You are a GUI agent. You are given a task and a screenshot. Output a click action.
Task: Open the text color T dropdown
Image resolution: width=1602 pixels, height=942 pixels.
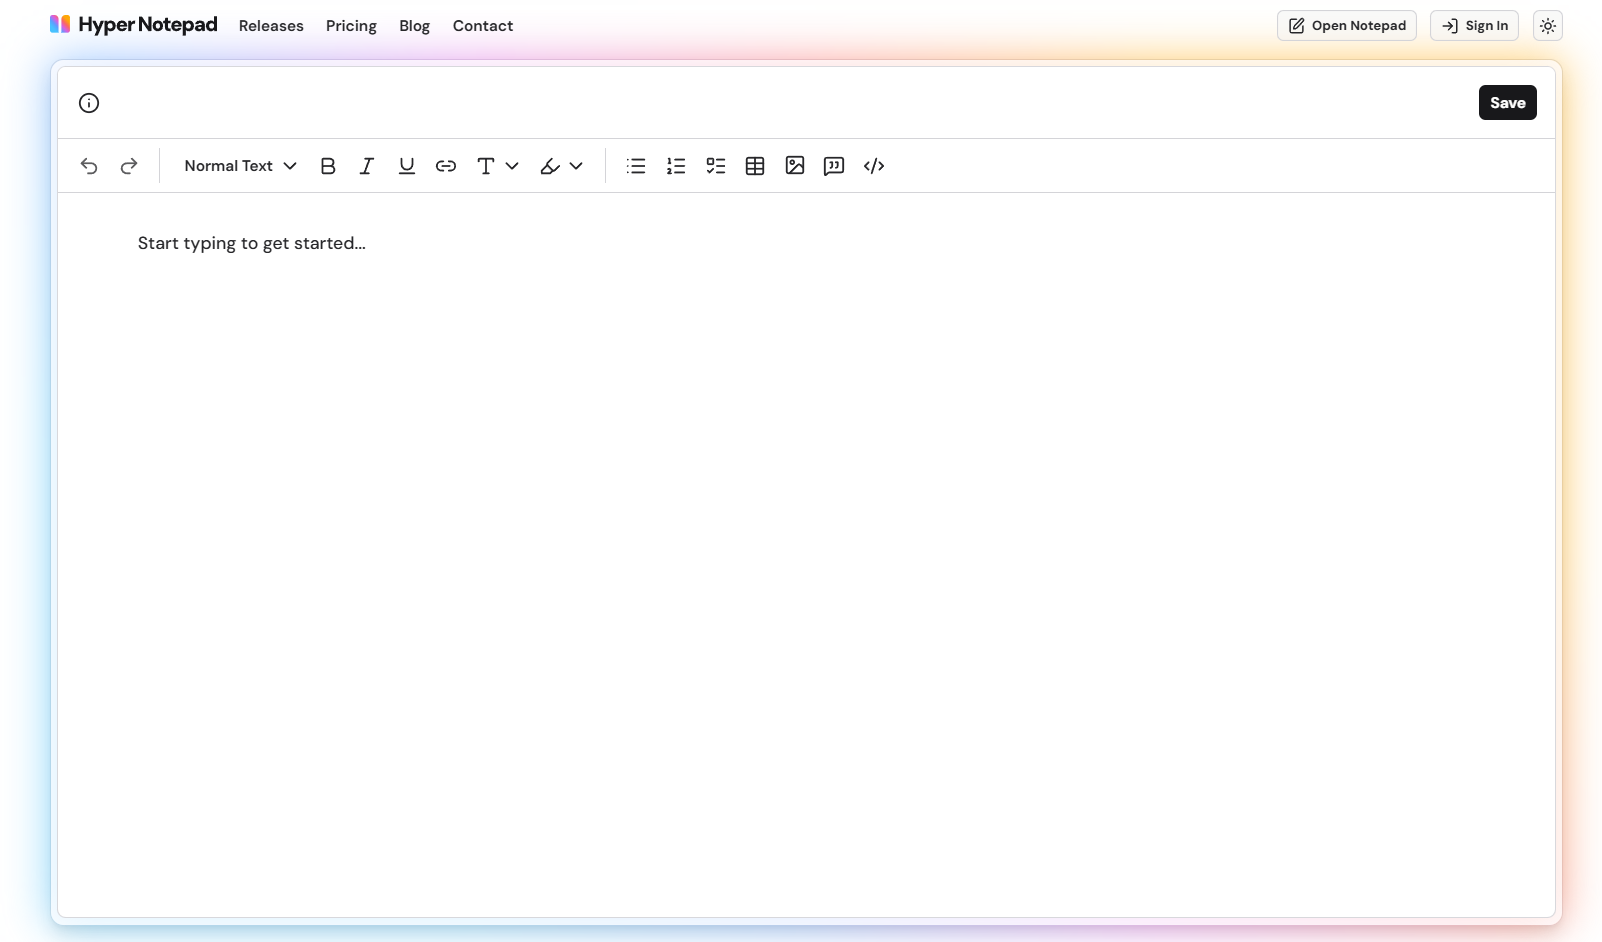click(497, 166)
